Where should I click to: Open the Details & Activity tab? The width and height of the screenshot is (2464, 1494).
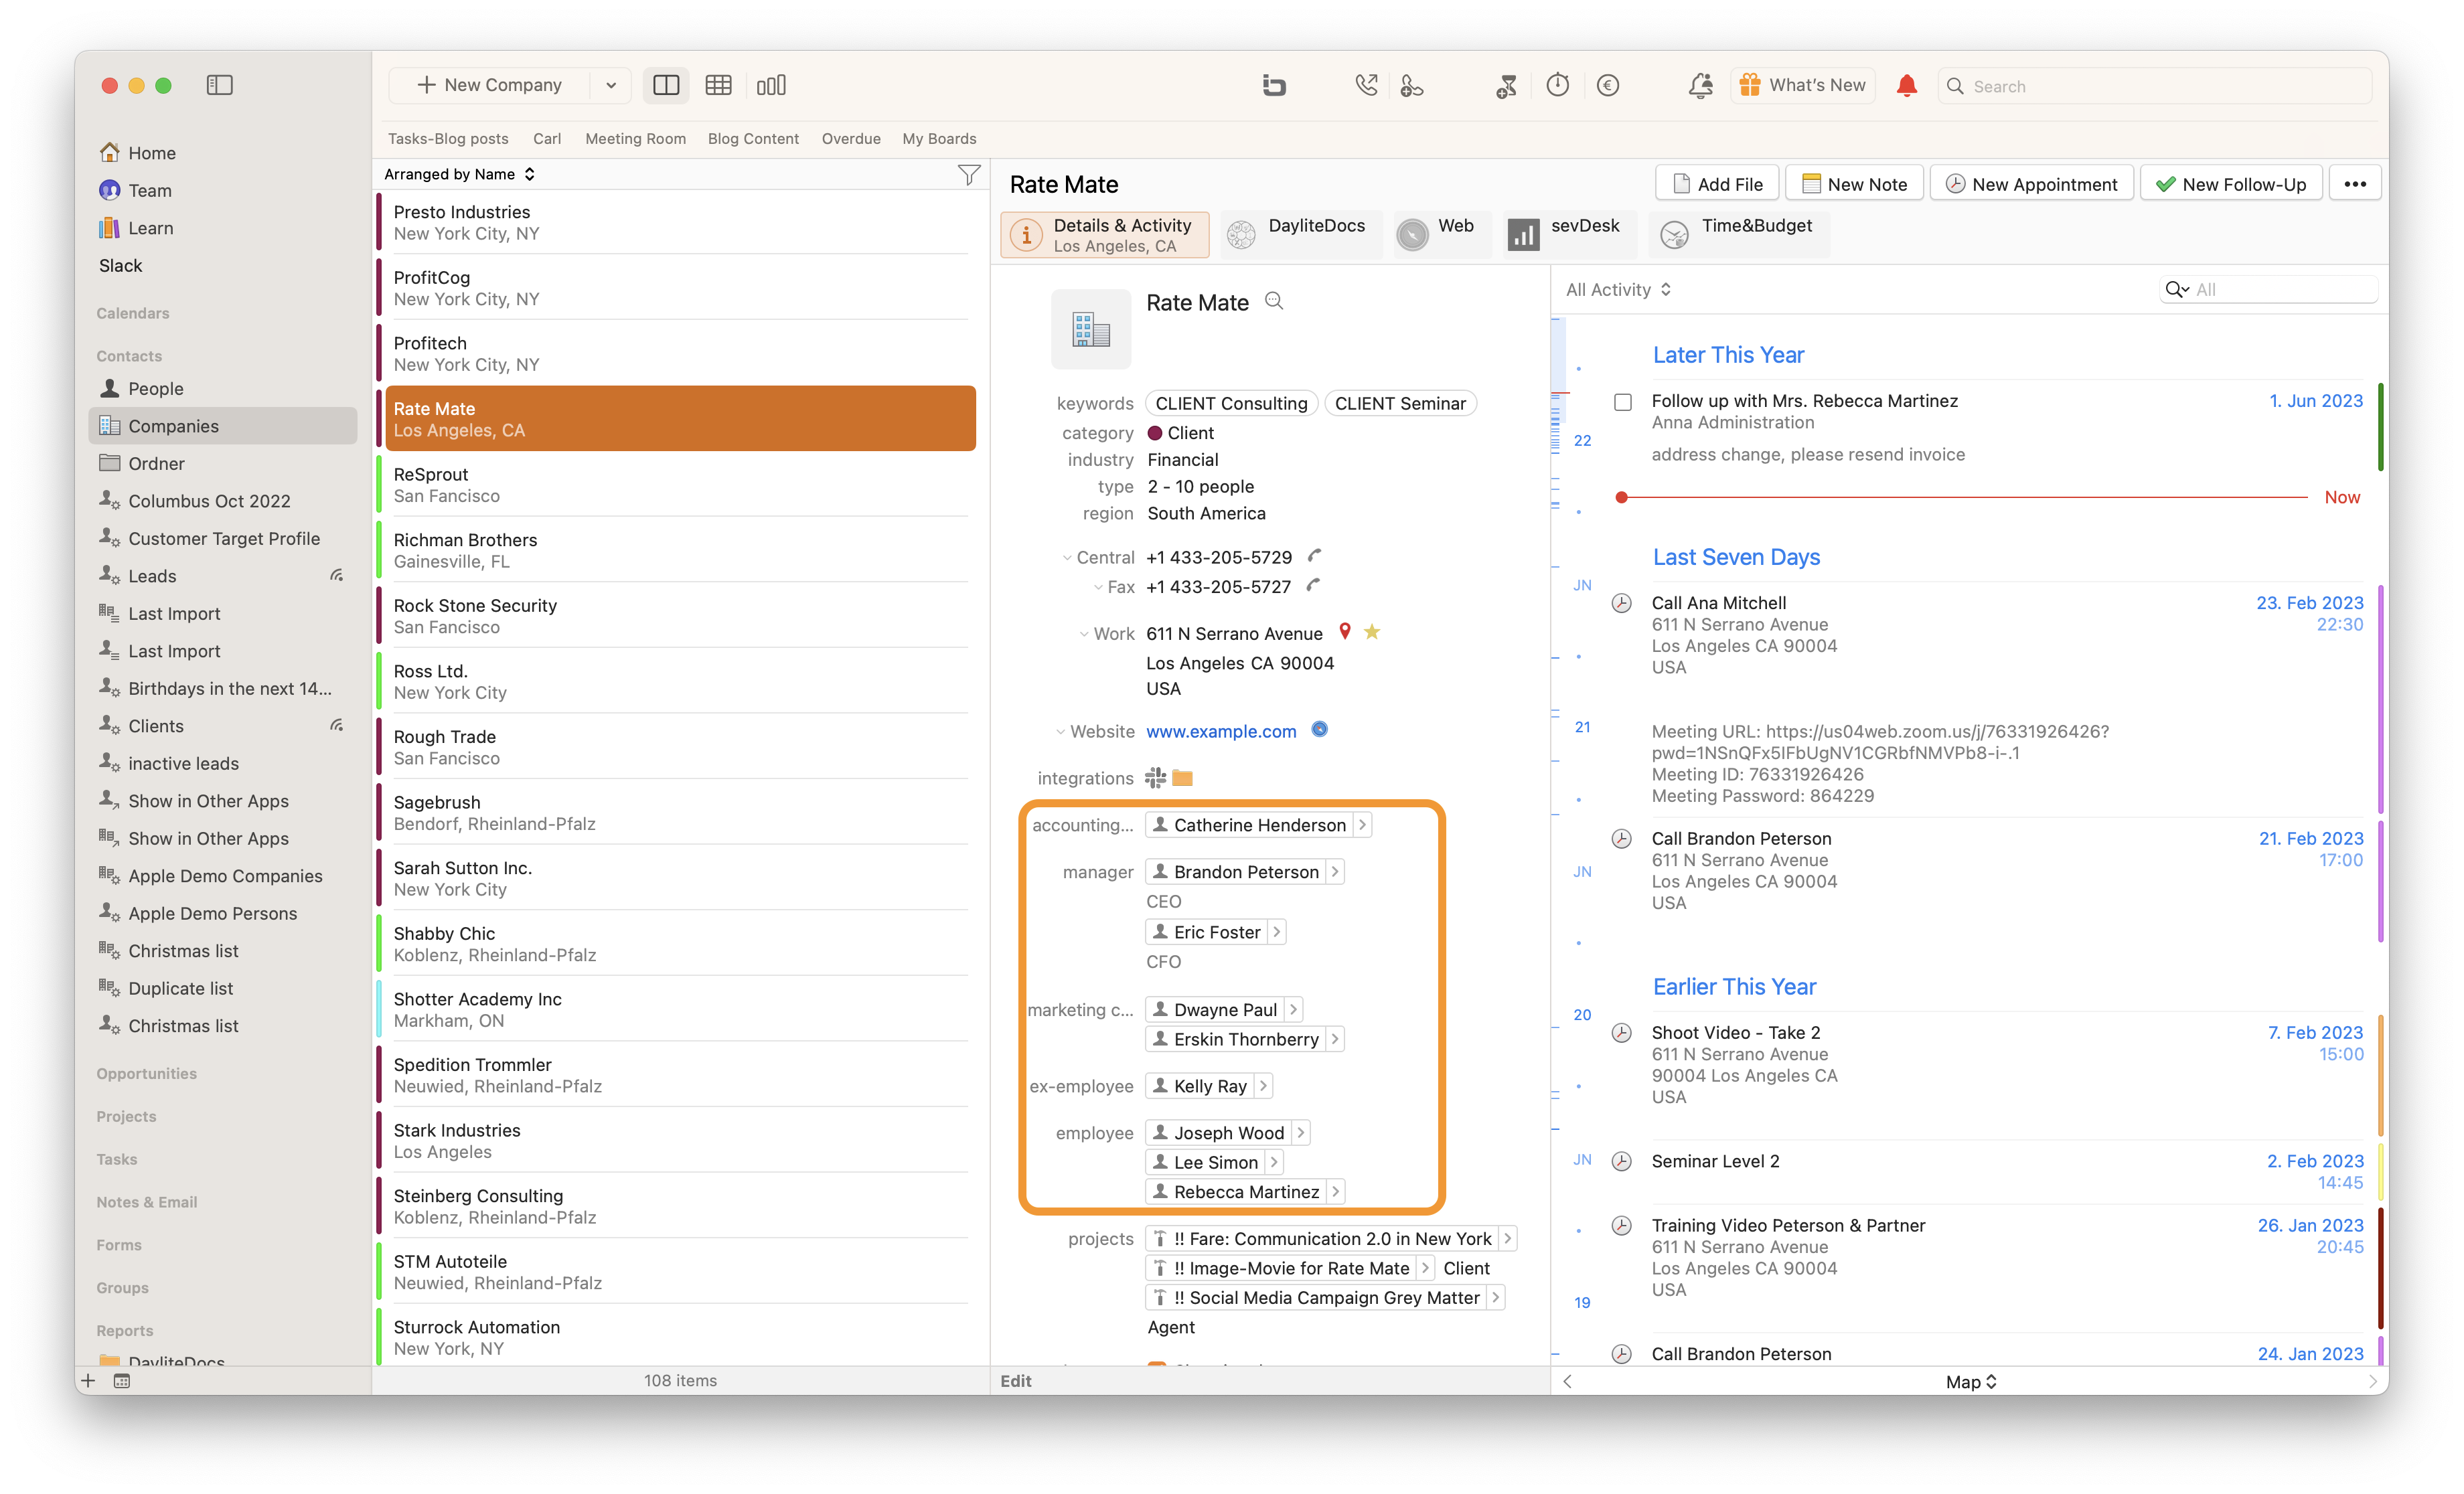[x=1104, y=235]
